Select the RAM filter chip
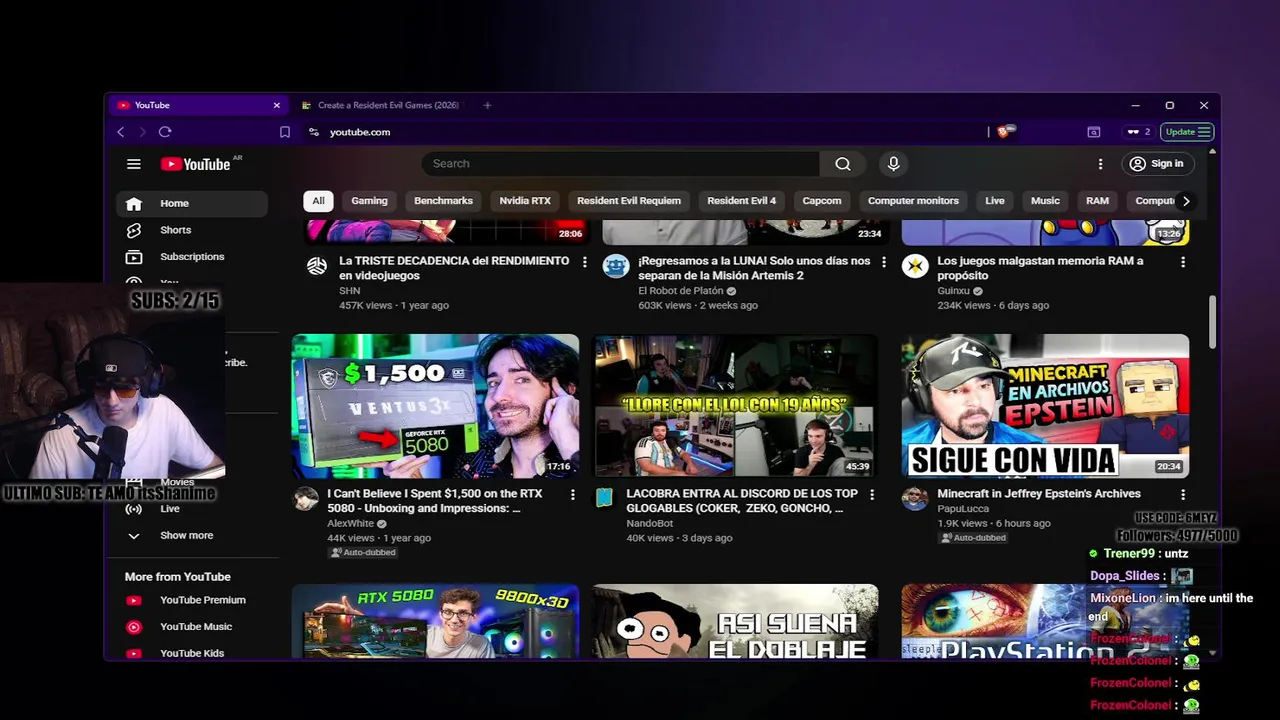 (x=1097, y=201)
